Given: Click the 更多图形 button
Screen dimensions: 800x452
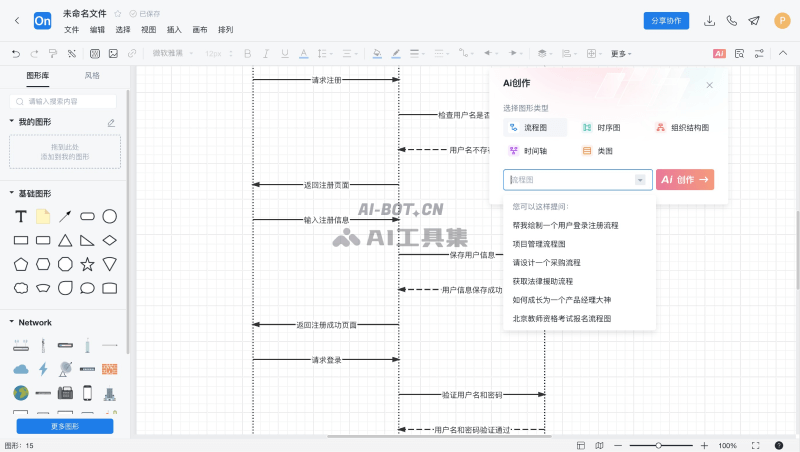Looking at the screenshot, I should point(64,426).
